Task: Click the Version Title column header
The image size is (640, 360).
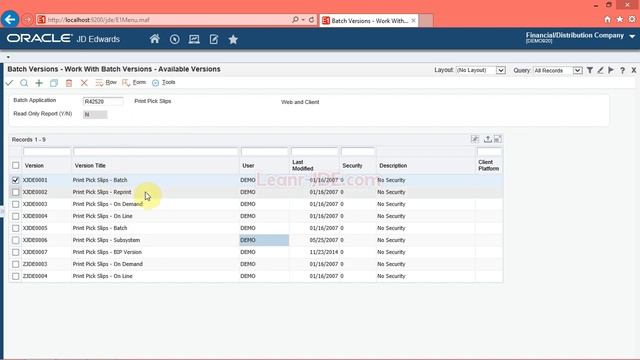Action: tap(90, 165)
